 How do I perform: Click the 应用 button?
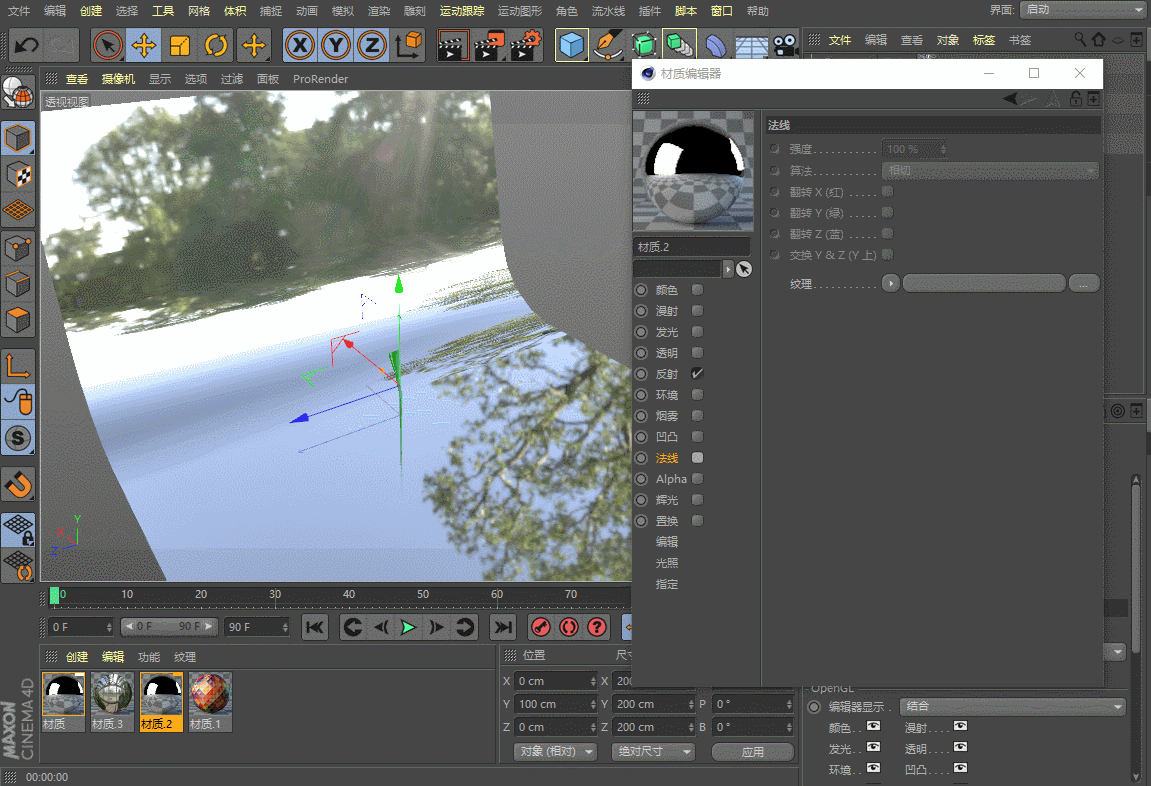coord(752,752)
